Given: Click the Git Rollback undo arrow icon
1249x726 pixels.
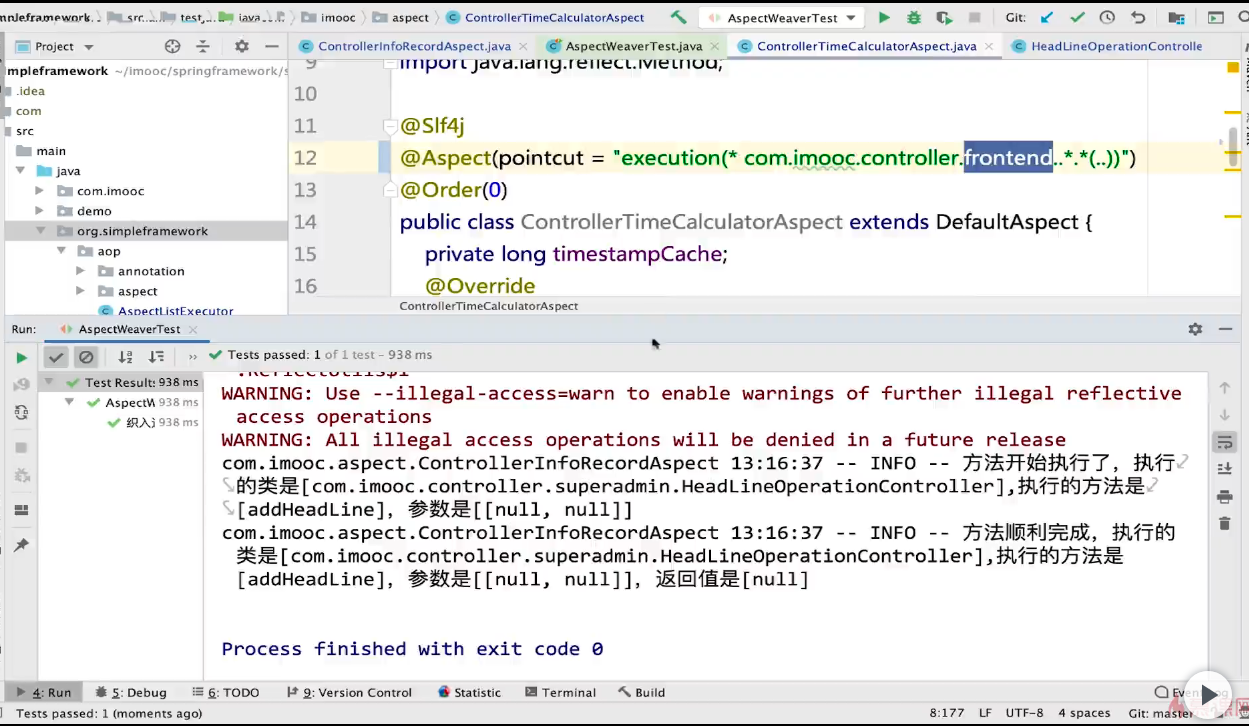Looking at the screenshot, I should (x=1138, y=18).
